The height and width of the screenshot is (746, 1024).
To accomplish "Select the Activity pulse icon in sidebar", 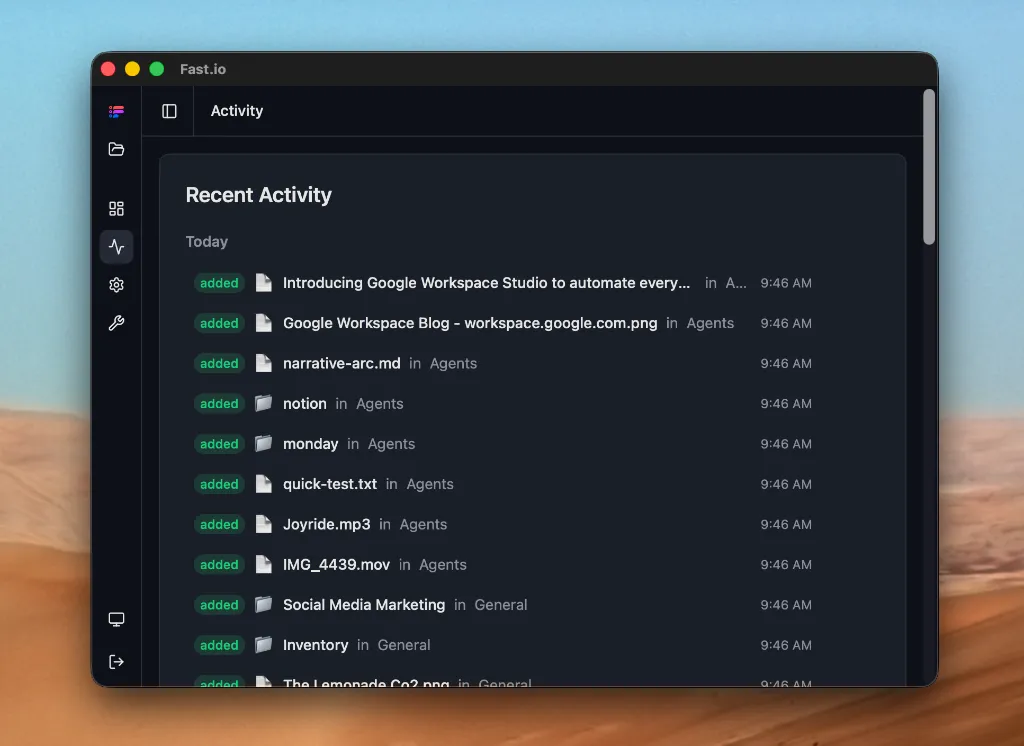I will (116, 246).
